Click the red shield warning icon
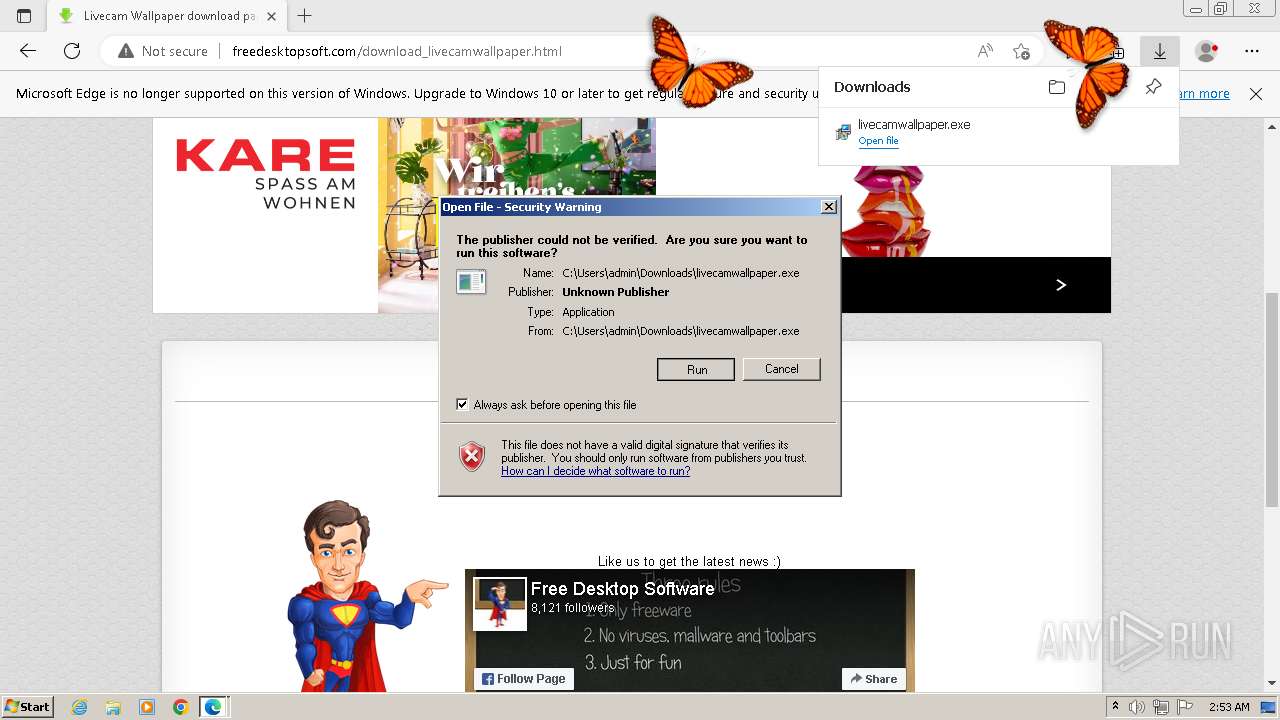Image resolution: width=1280 pixels, height=720 pixels. (x=472, y=456)
